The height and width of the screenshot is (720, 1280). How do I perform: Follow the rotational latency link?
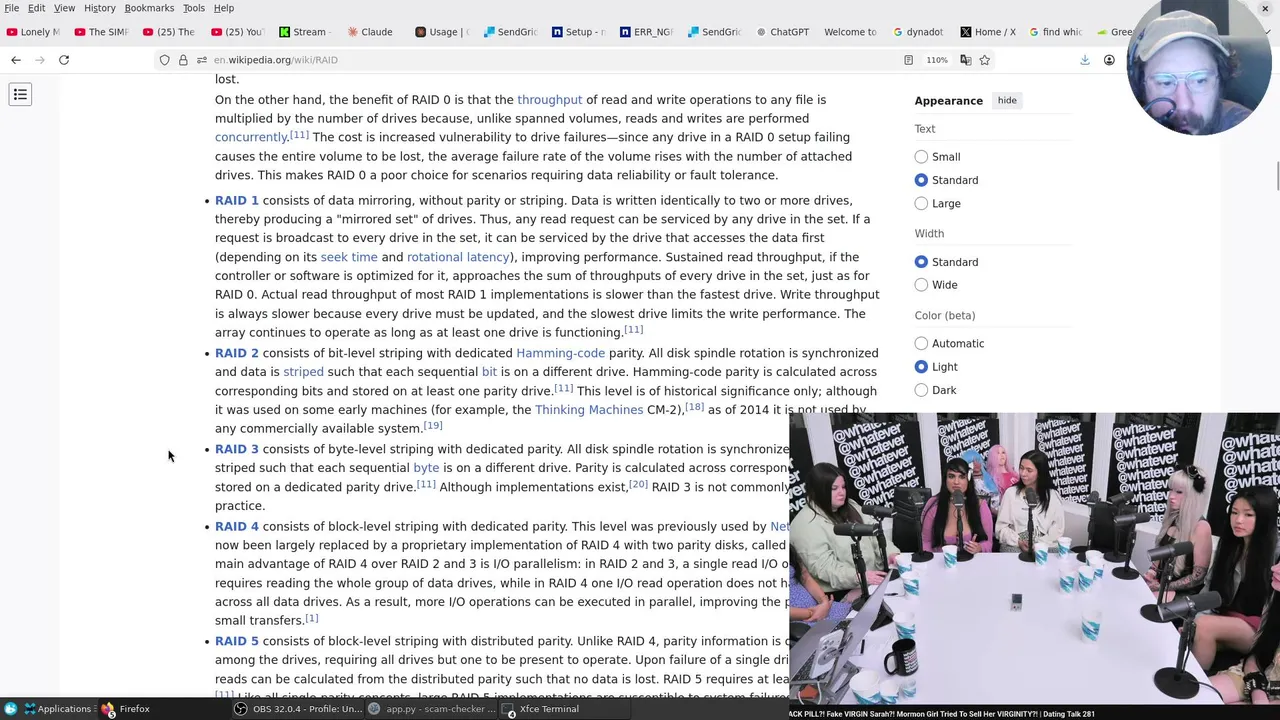458,257
